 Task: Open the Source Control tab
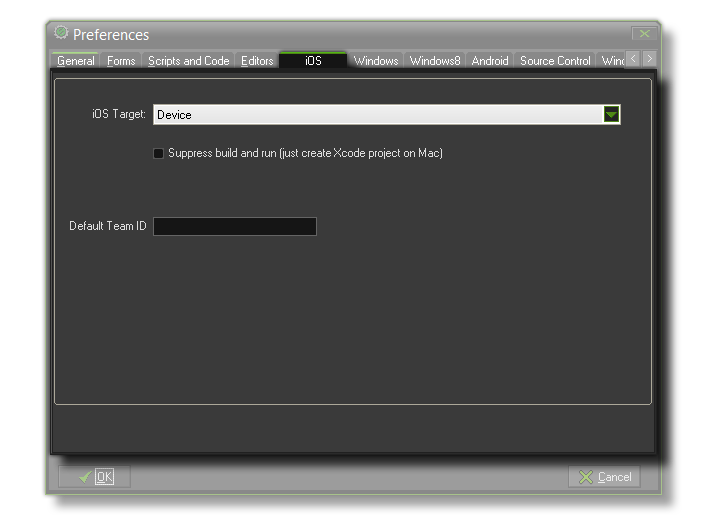(555, 61)
